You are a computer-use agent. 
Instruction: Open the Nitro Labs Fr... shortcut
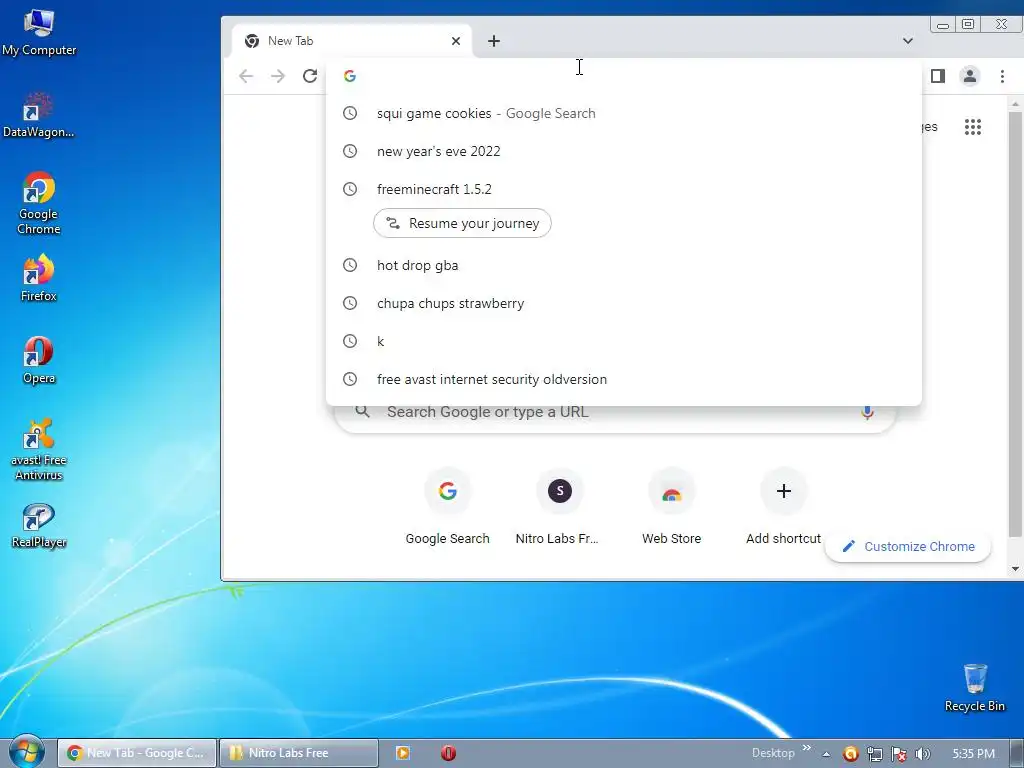click(x=559, y=508)
